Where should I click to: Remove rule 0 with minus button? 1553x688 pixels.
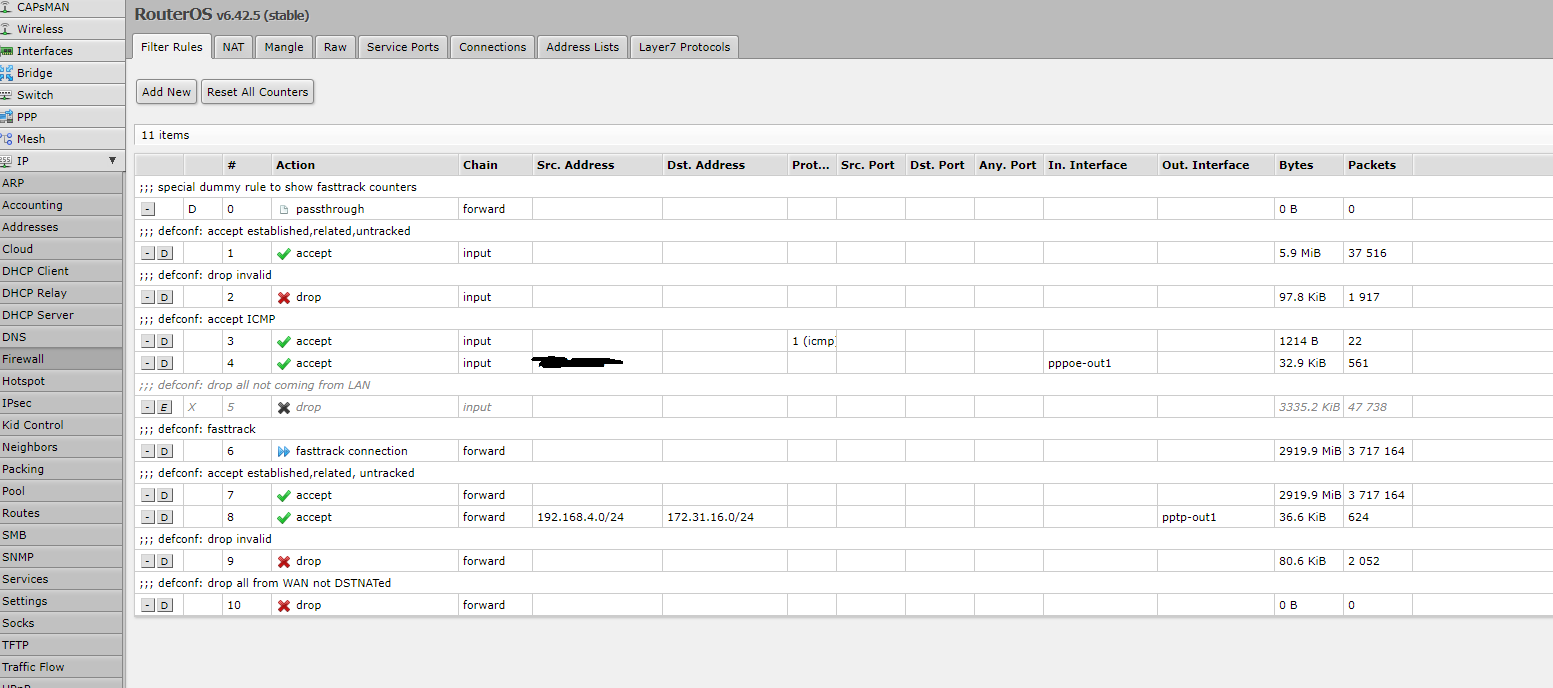pos(148,210)
